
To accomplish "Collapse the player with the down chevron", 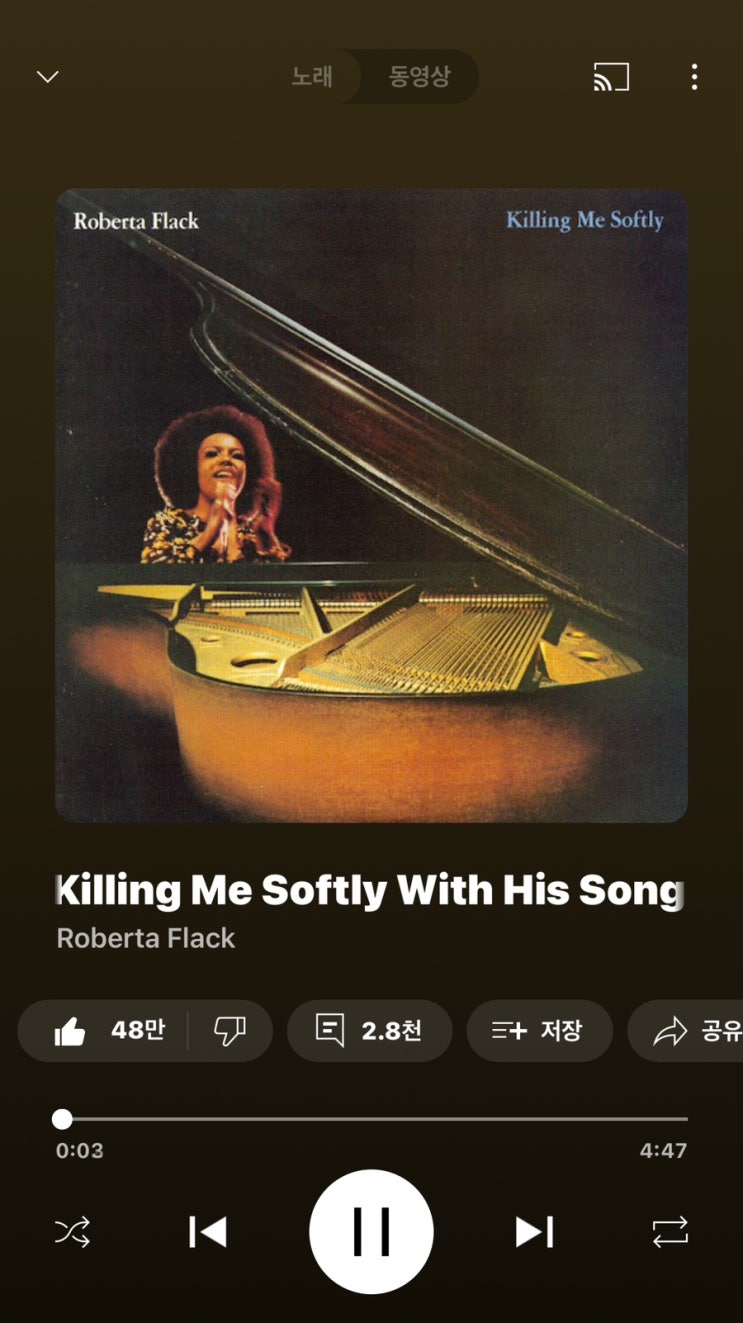I will [48, 77].
